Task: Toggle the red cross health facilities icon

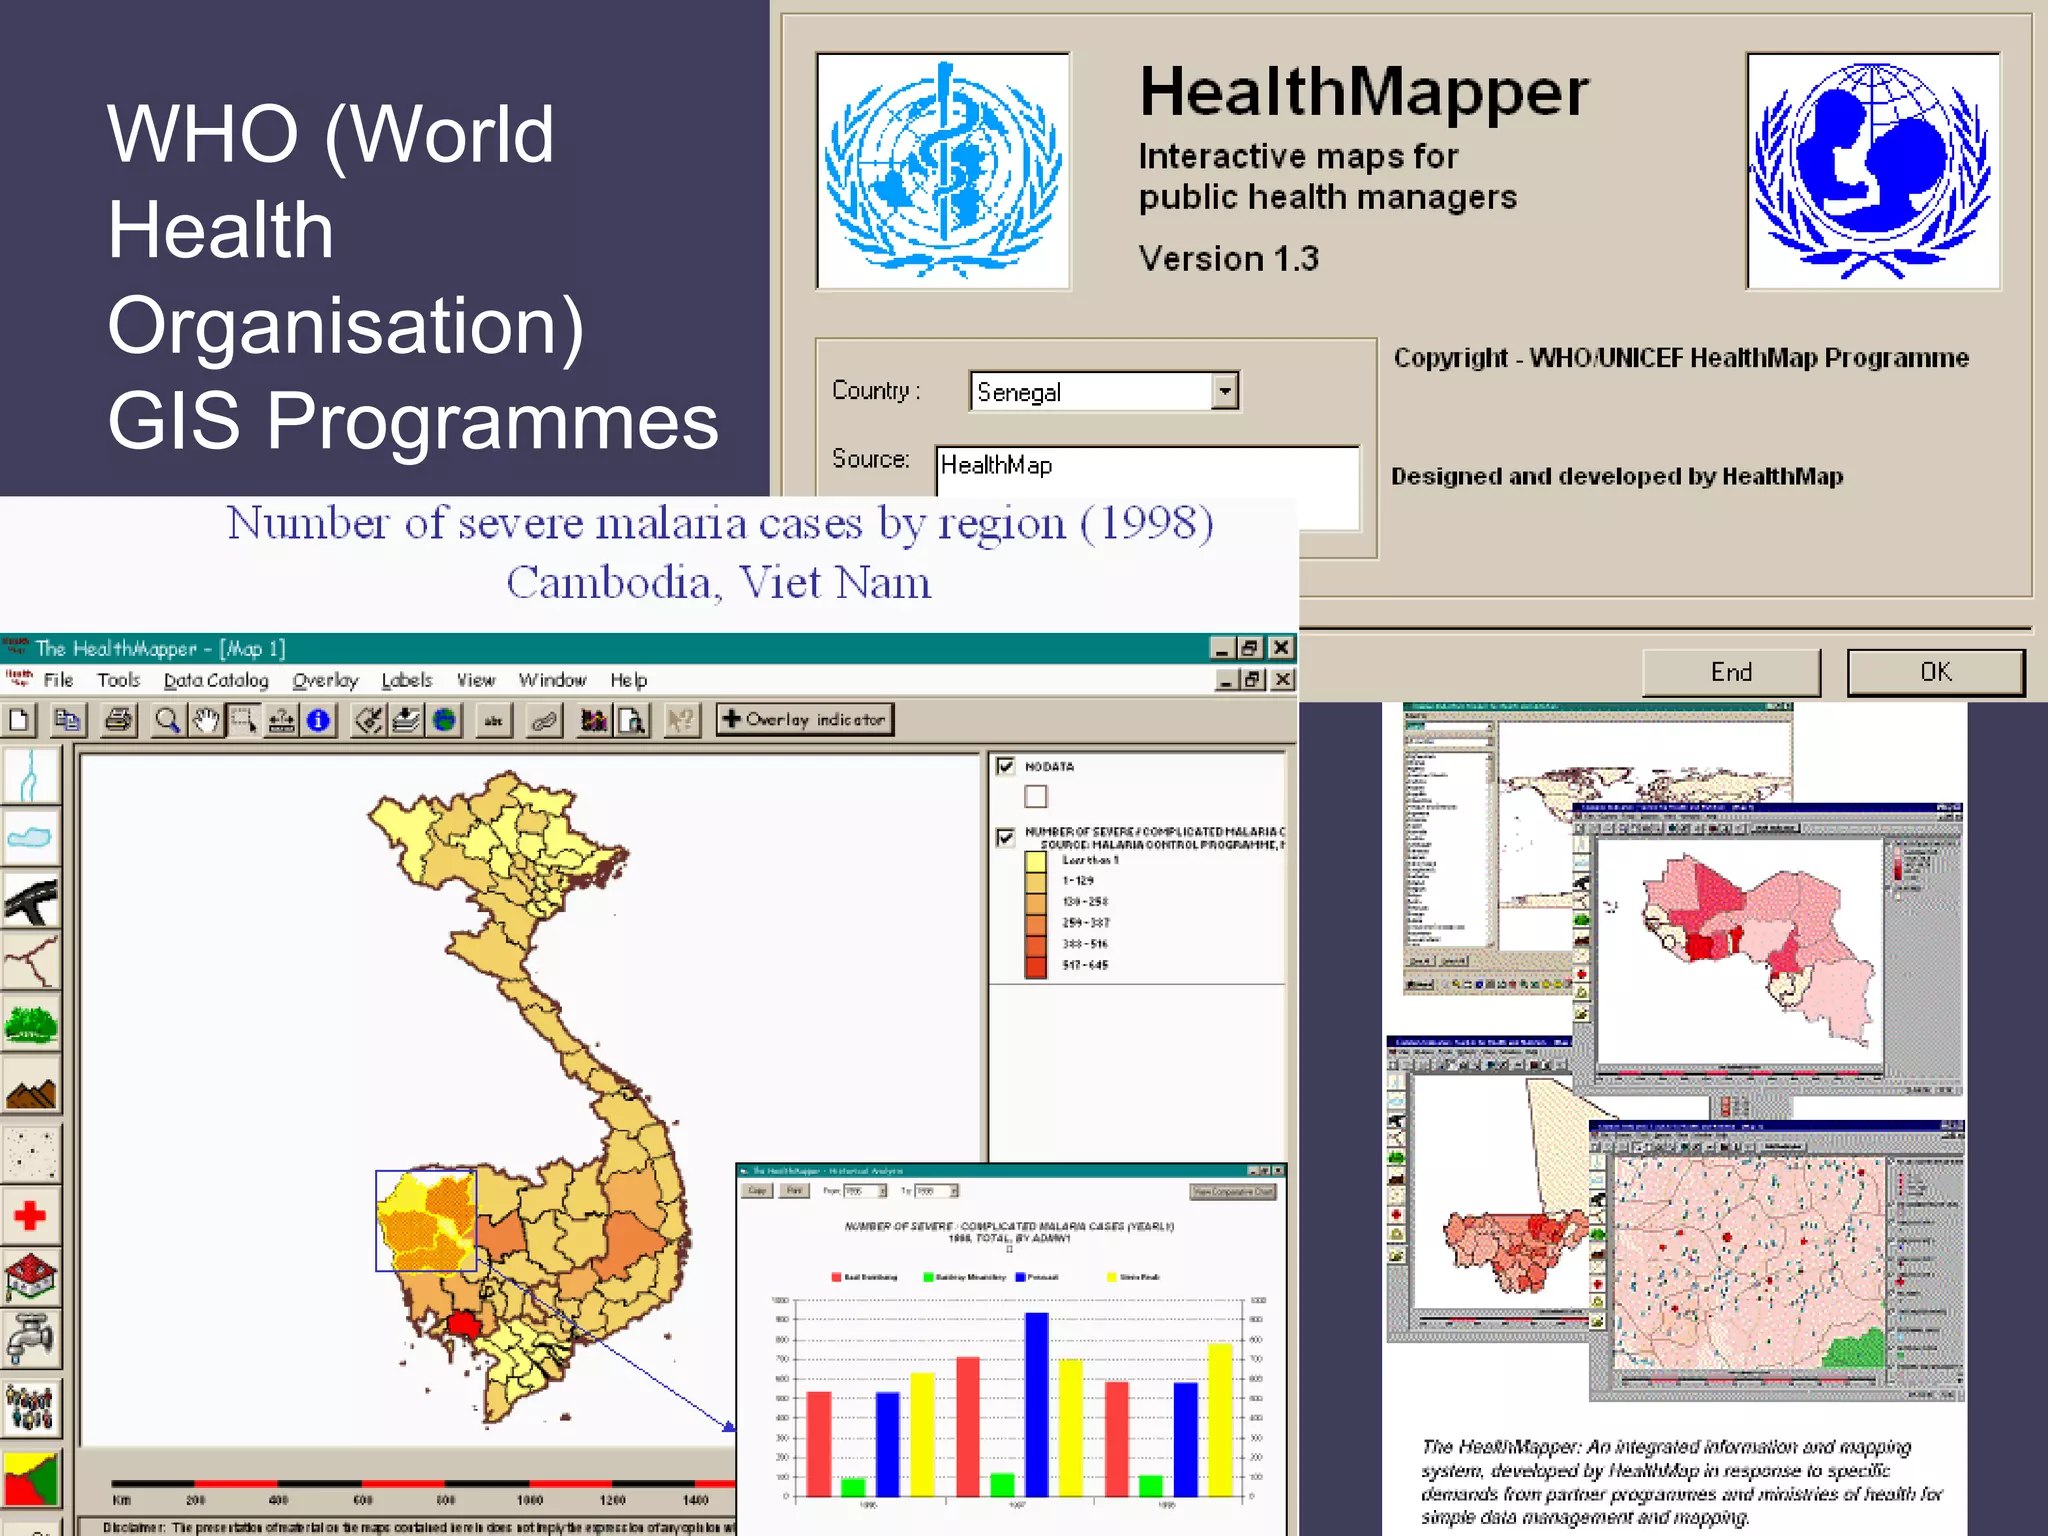Action: tap(31, 1215)
